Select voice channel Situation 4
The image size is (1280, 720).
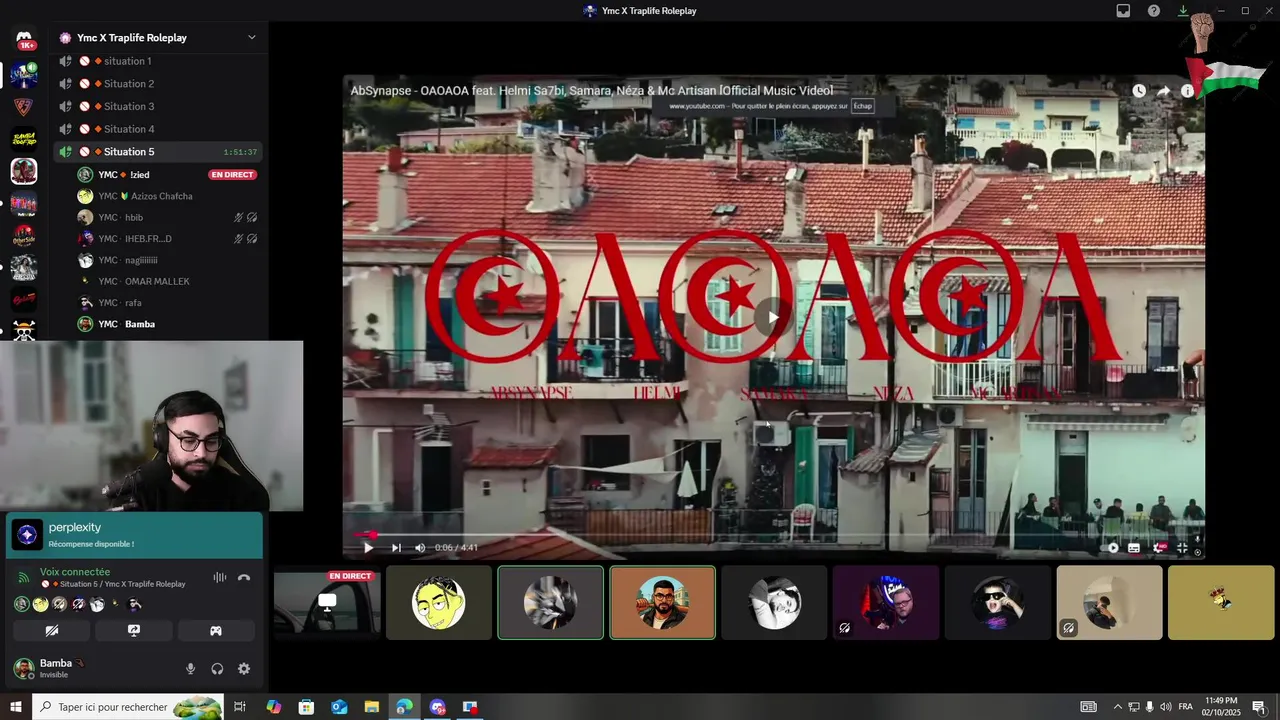coord(160,129)
